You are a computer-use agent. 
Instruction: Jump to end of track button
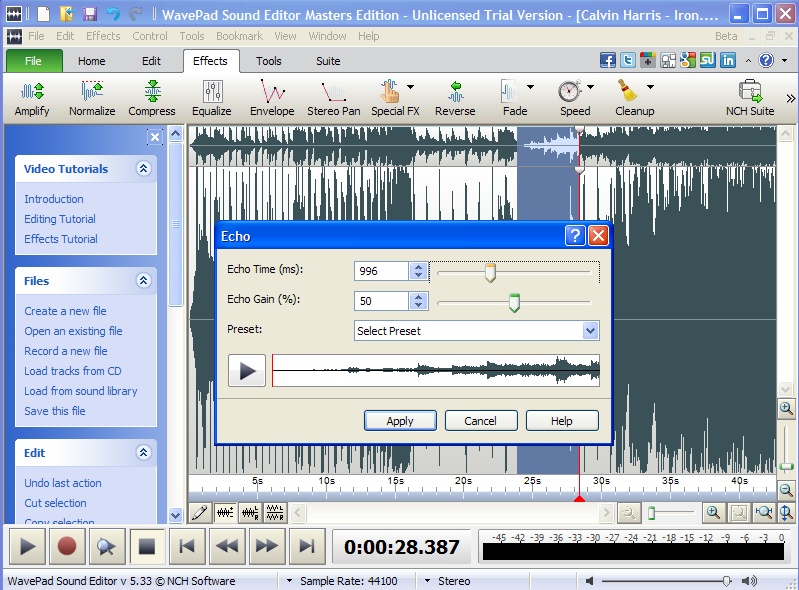(x=307, y=546)
